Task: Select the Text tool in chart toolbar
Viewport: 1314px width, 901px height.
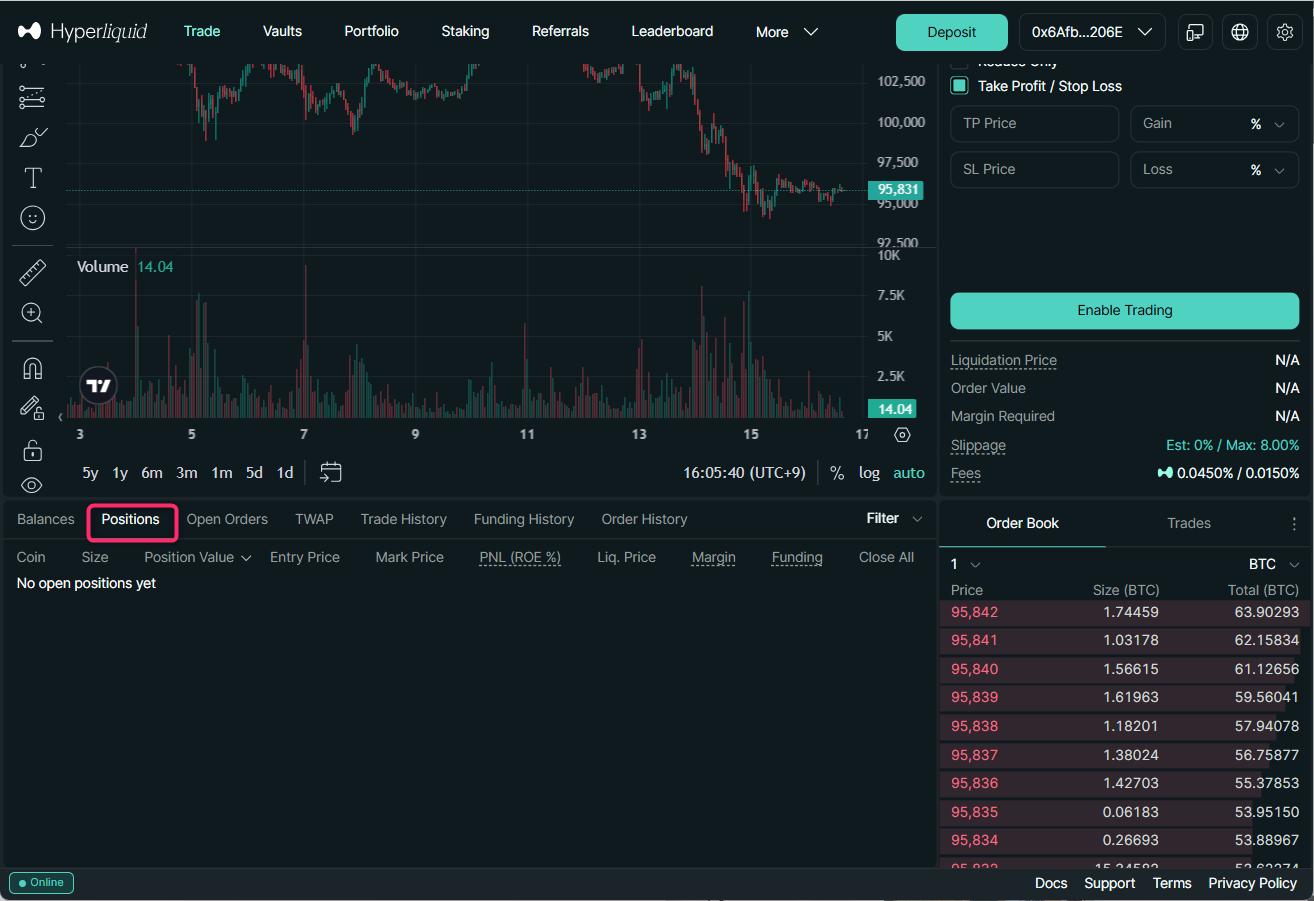Action: tap(32, 178)
